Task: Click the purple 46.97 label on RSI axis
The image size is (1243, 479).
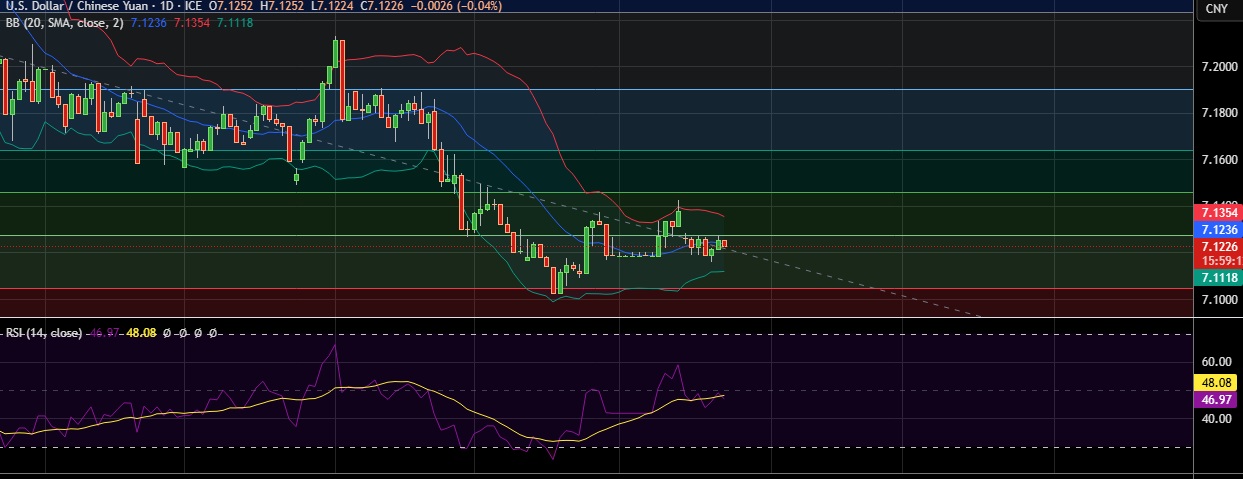Action: (x=1219, y=399)
